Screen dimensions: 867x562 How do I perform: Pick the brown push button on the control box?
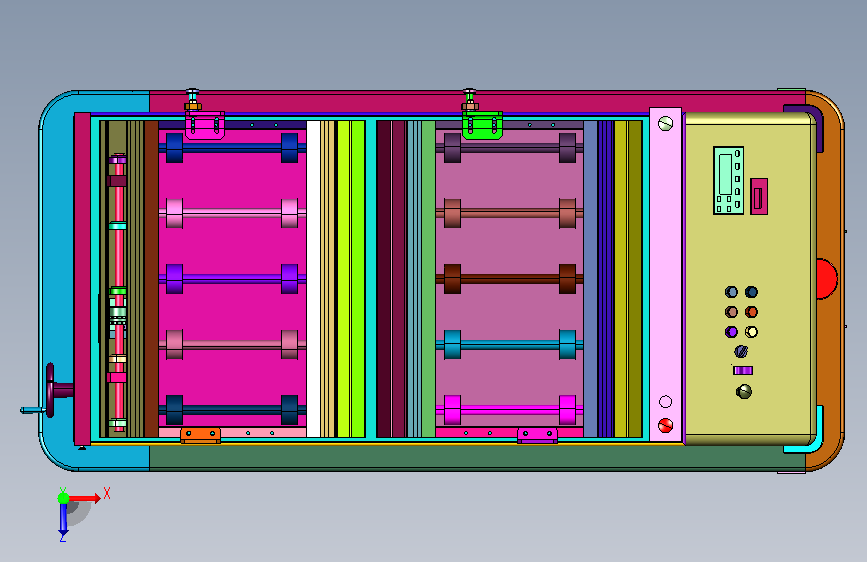[731, 312]
